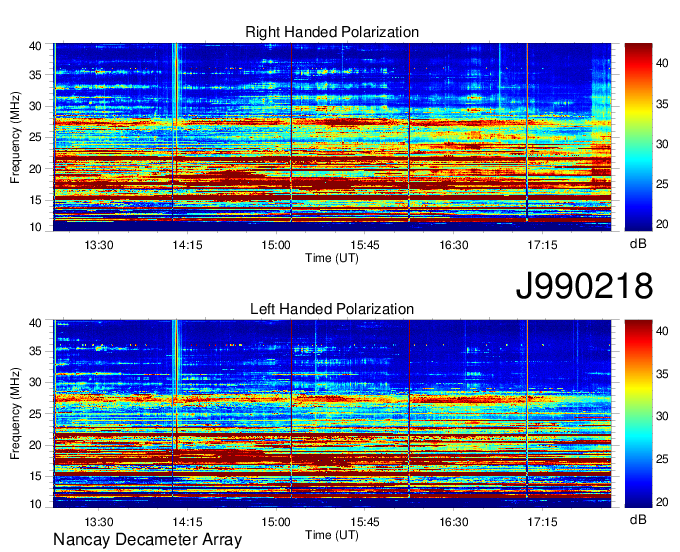Screen dimensions: 680x552
Task: Click the 30 MHz frequency tick of the left-handed plot
Action: point(36,382)
